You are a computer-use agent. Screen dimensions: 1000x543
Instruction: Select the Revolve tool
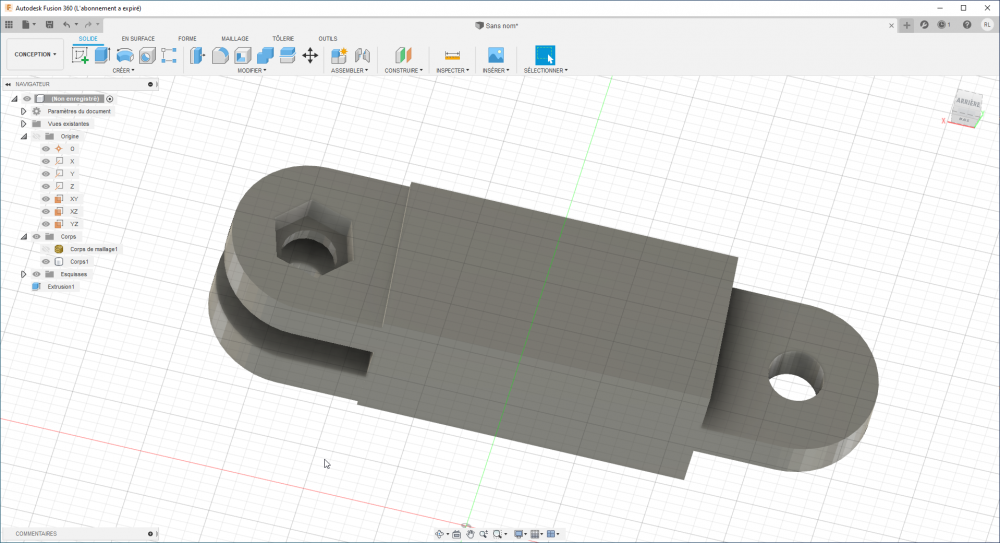coord(124,56)
